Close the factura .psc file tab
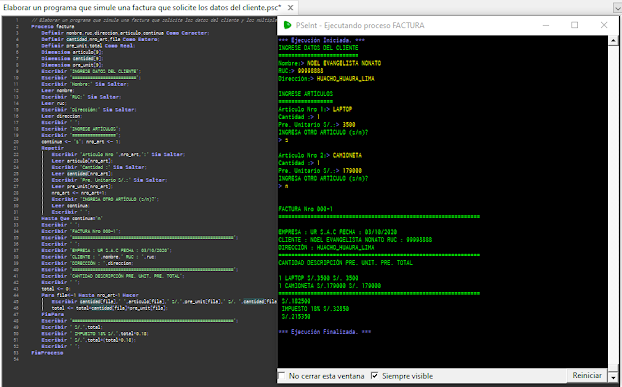The image size is (622, 387). (x=290, y=8)
